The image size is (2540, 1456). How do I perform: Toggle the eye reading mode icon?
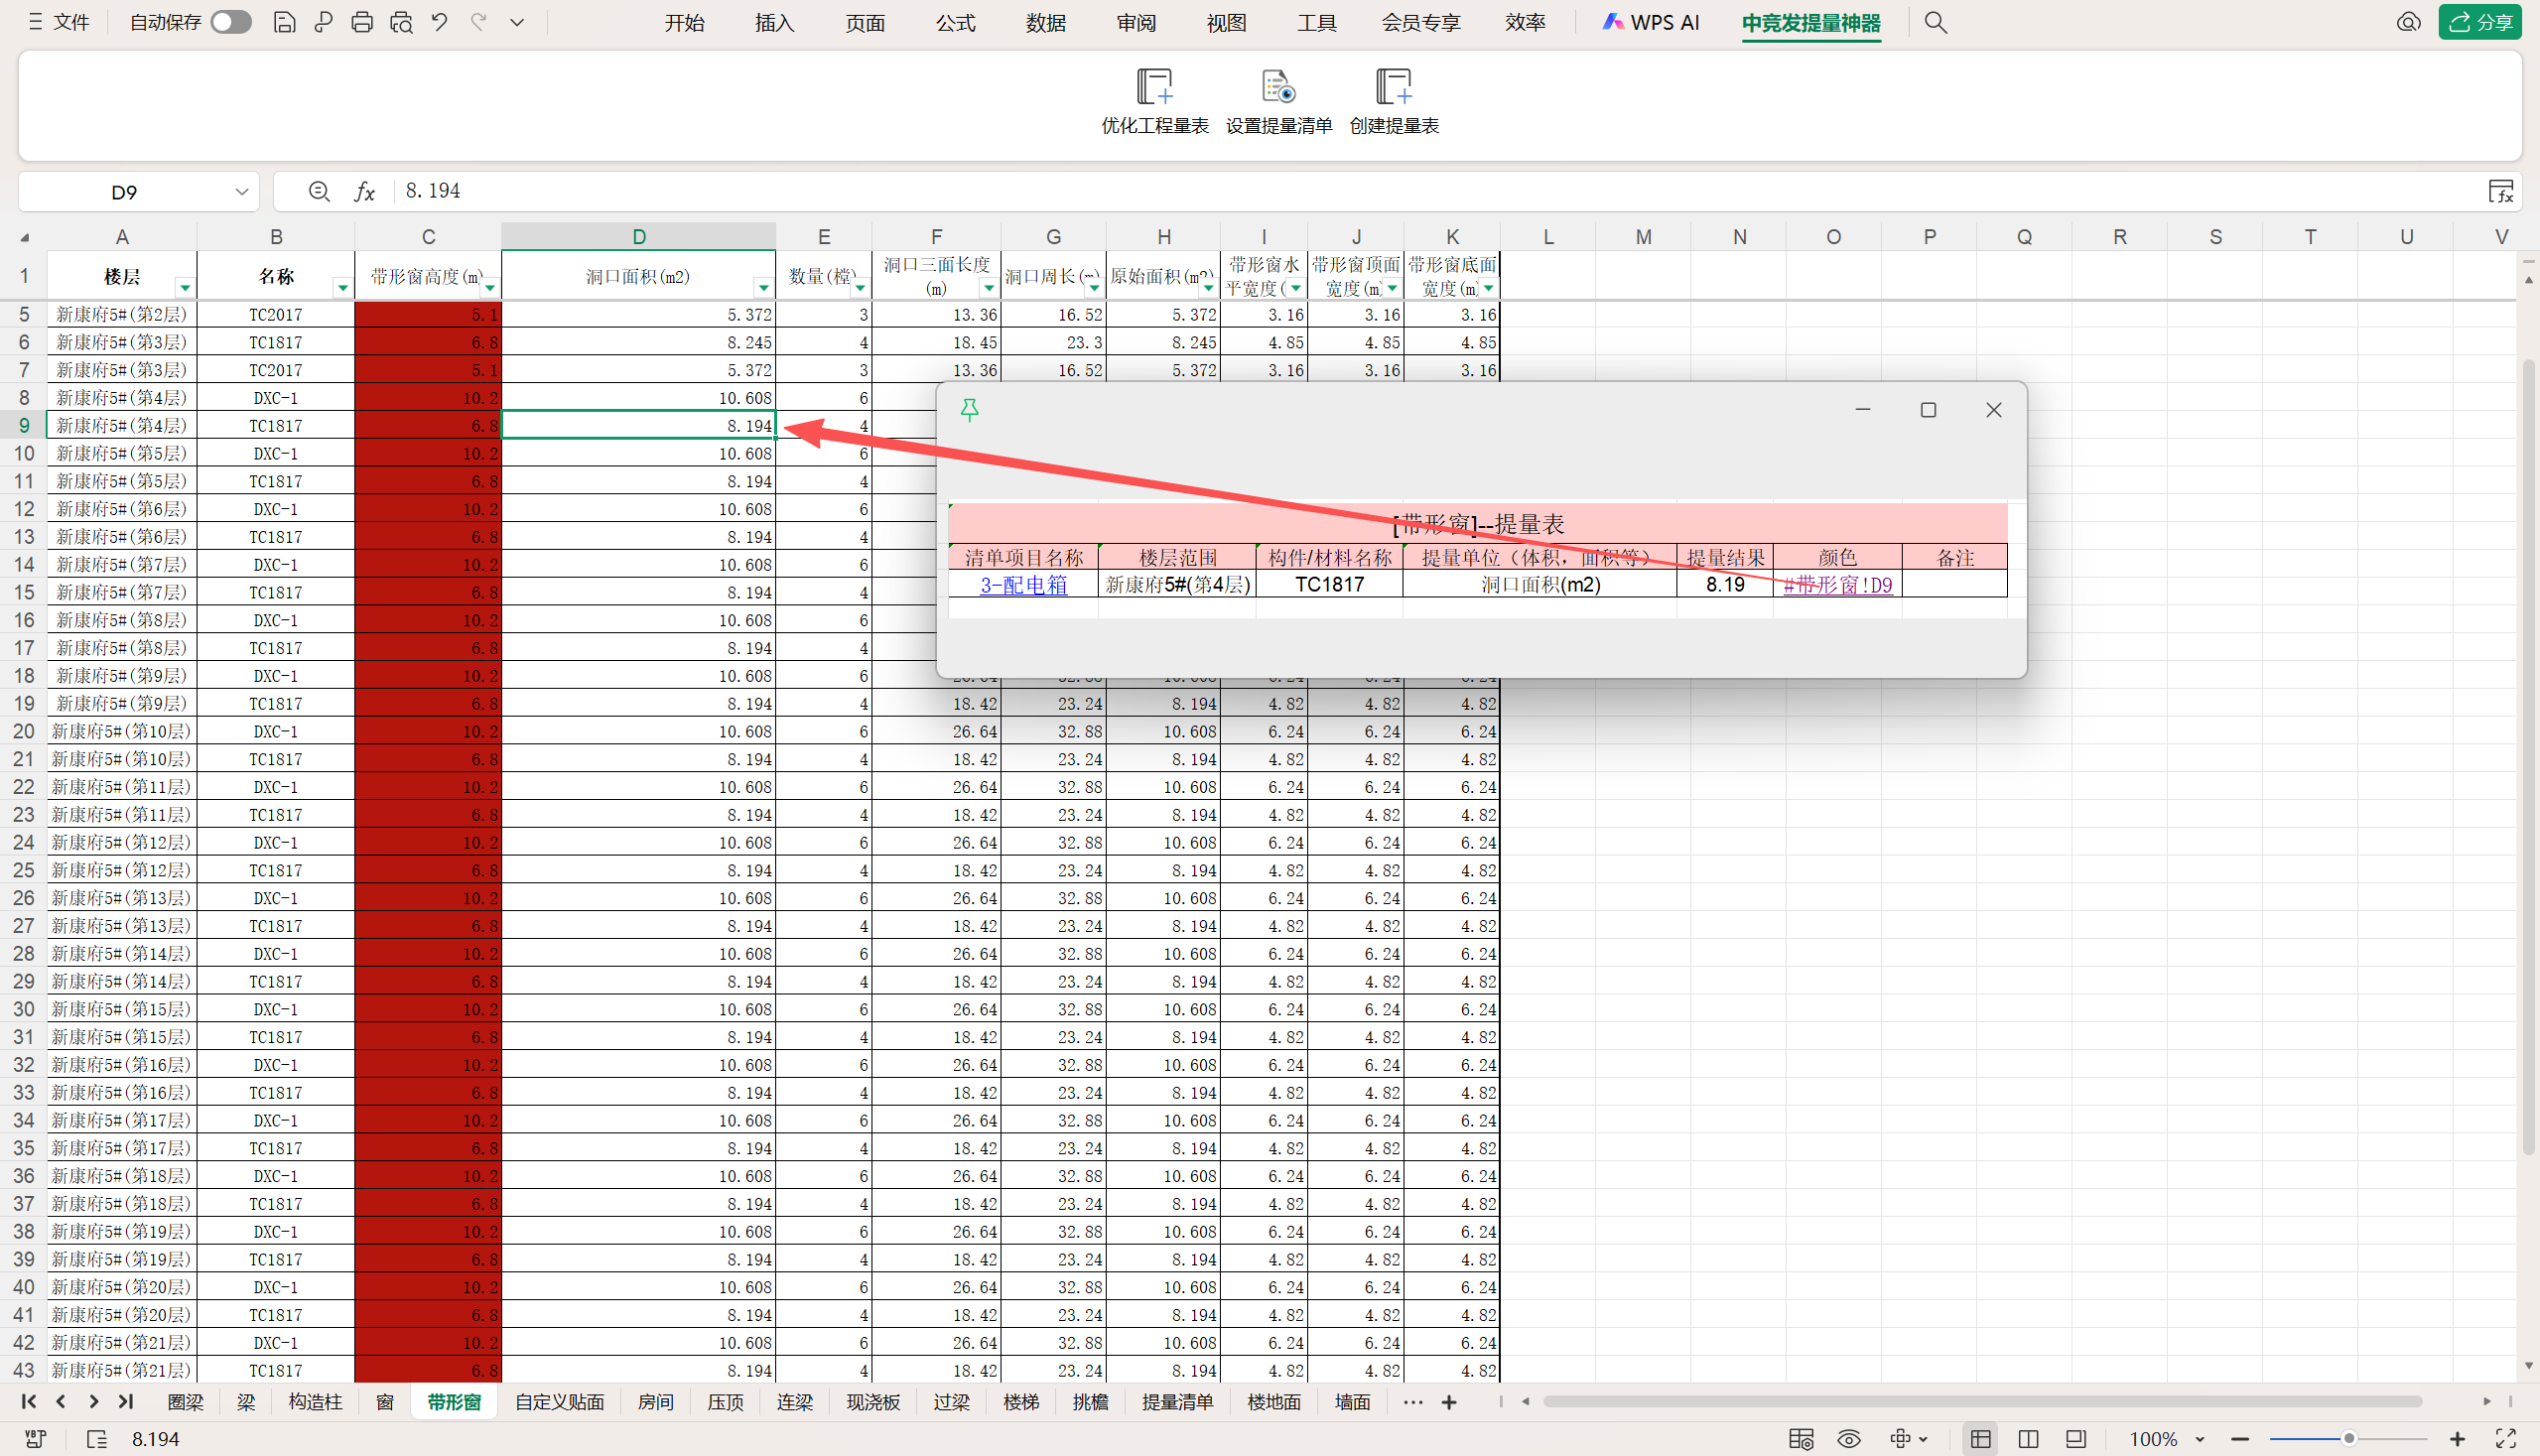pos(1848,1439)
